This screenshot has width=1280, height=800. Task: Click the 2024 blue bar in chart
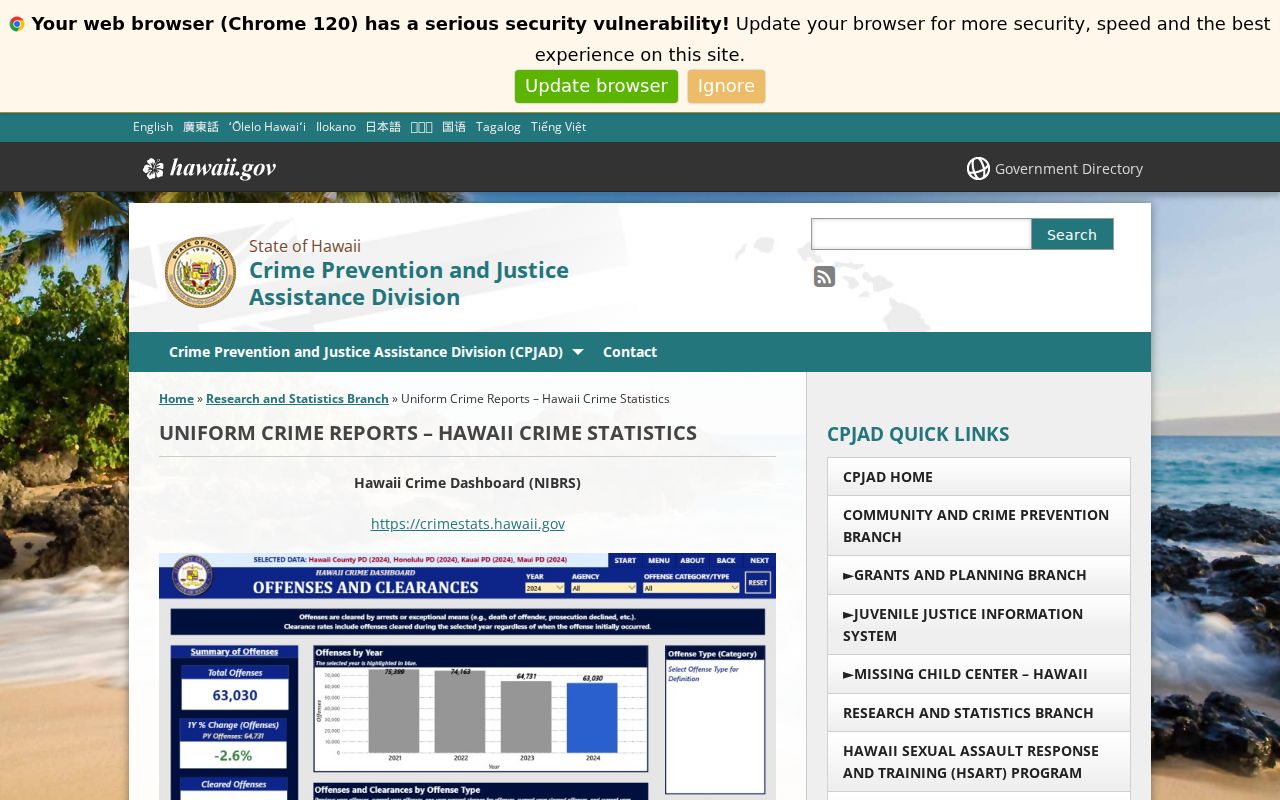(592, 718)
